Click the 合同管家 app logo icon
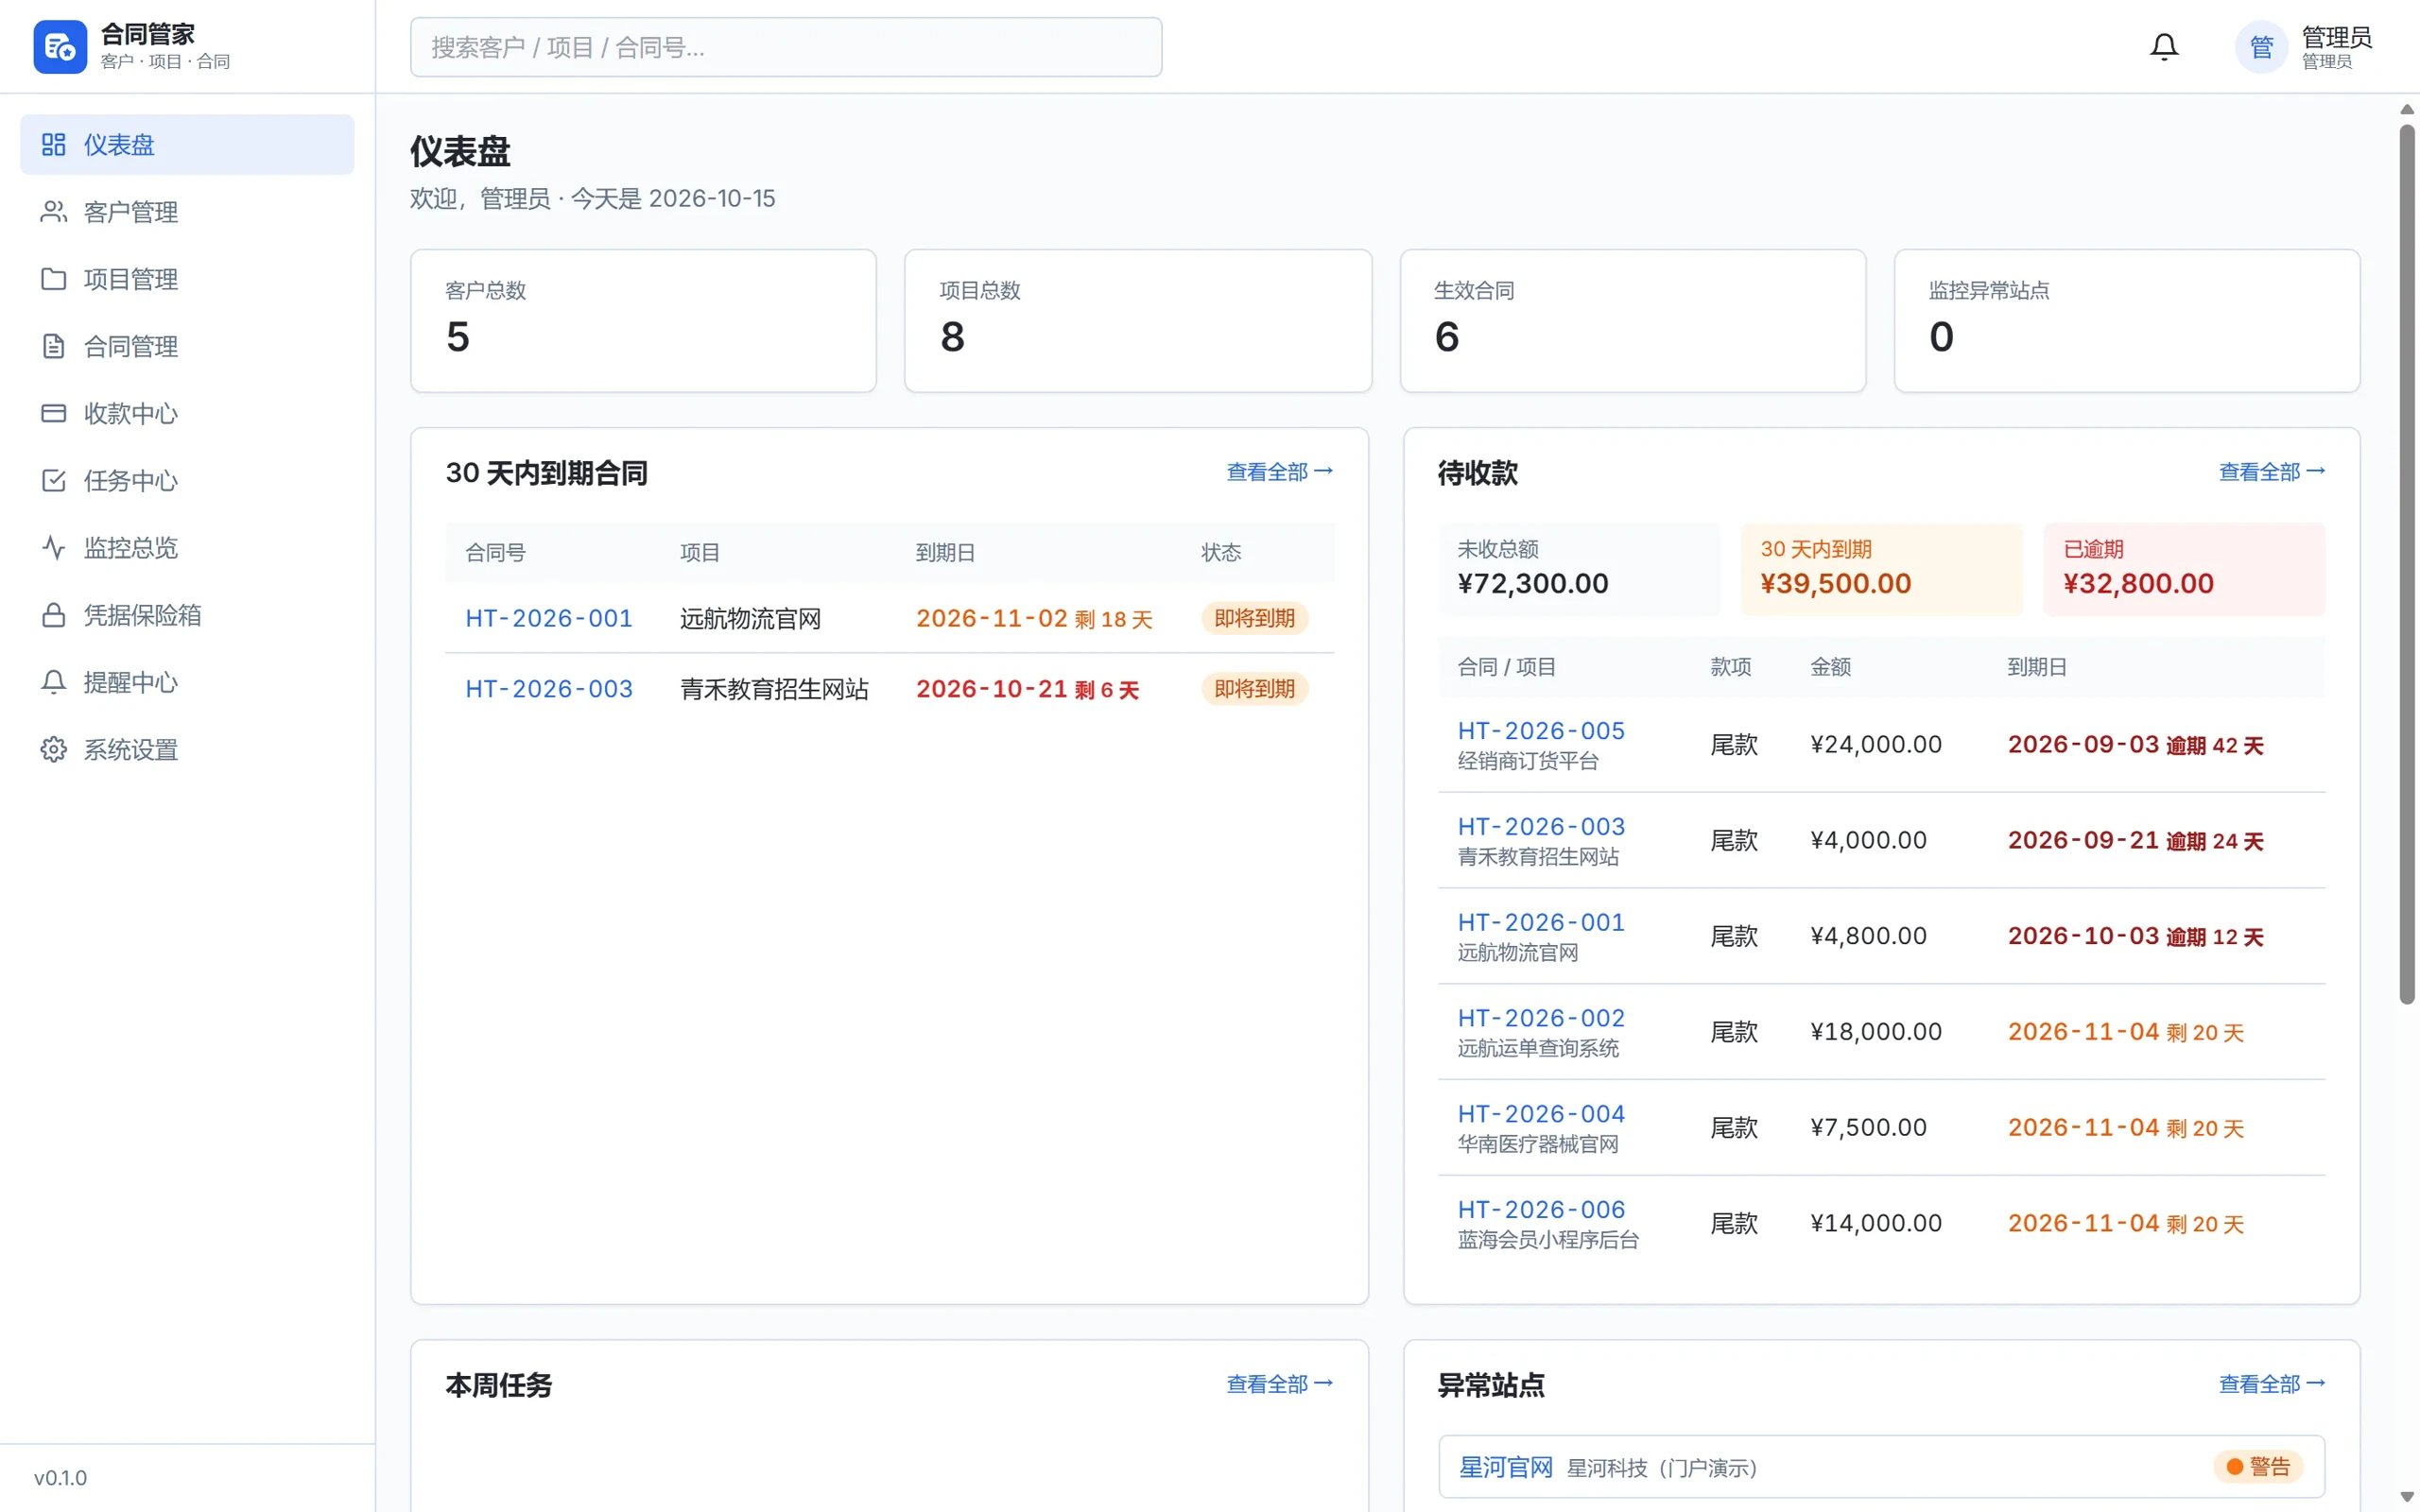The width and height of the screenshot is (2420, 1512). click(60, 47)
